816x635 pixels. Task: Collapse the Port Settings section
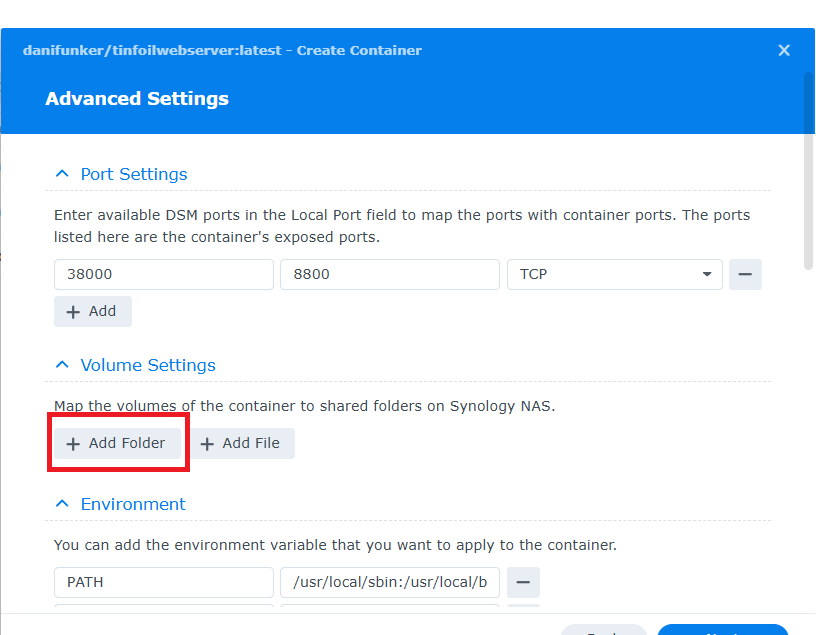click(62, 174)
